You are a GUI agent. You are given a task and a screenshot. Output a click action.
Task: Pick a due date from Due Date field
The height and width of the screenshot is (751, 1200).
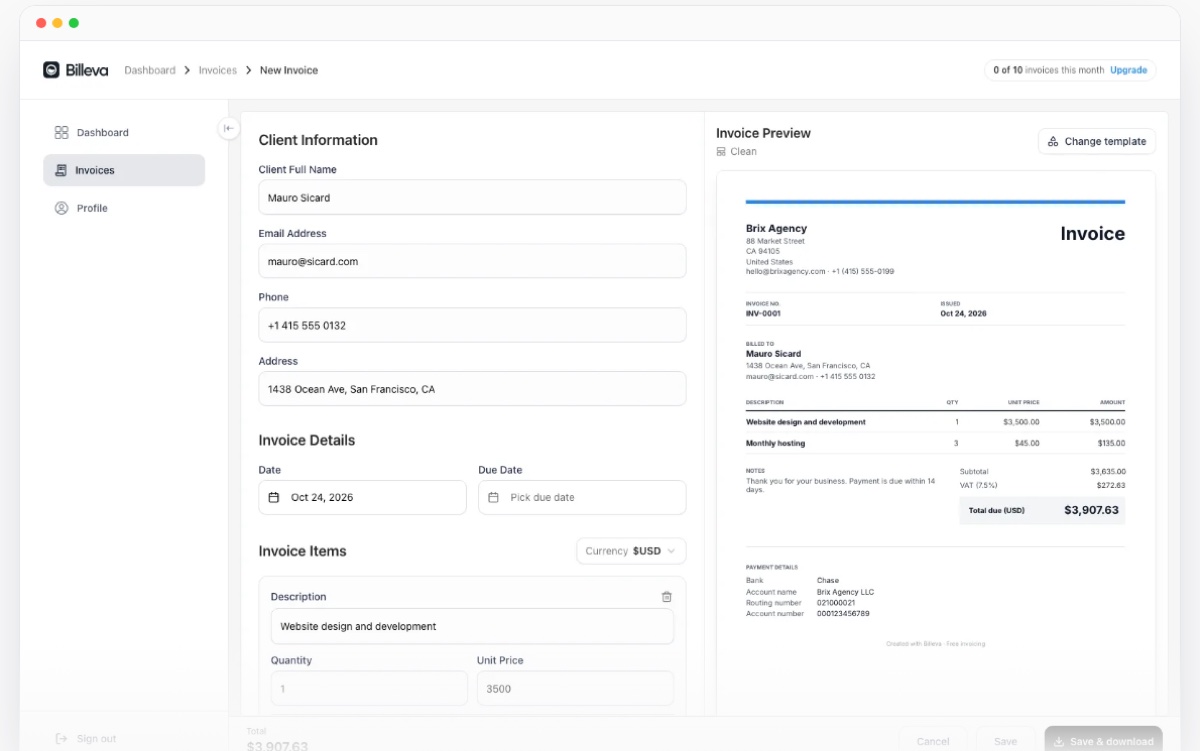[x=582, y=498]
